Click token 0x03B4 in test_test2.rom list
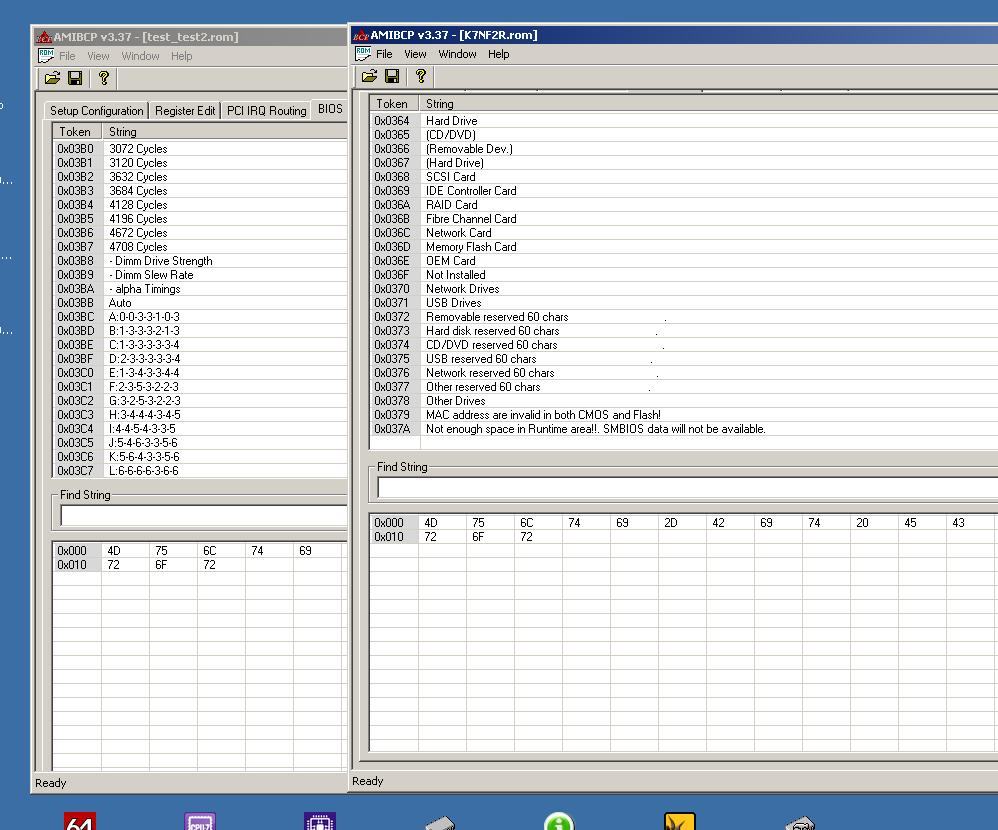 [x=76, y=205]
